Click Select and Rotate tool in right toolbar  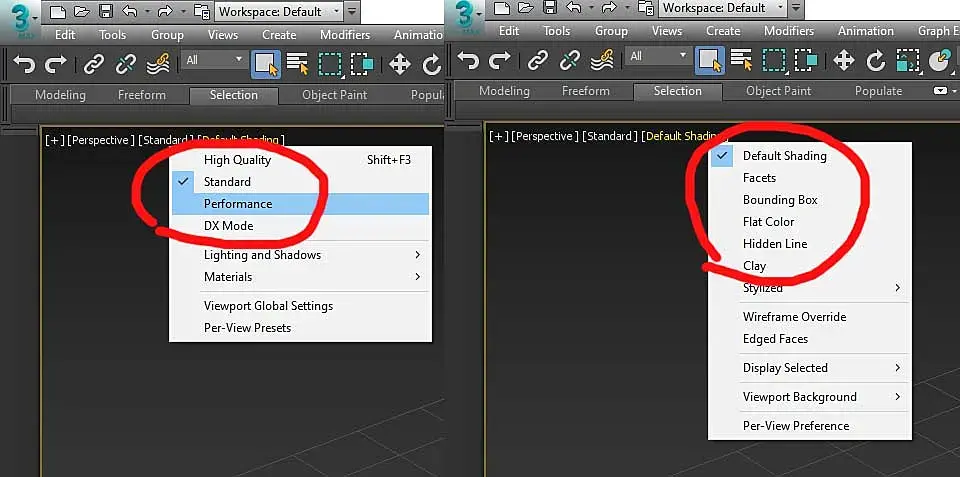pyautogui.click(x=876, y=60)
